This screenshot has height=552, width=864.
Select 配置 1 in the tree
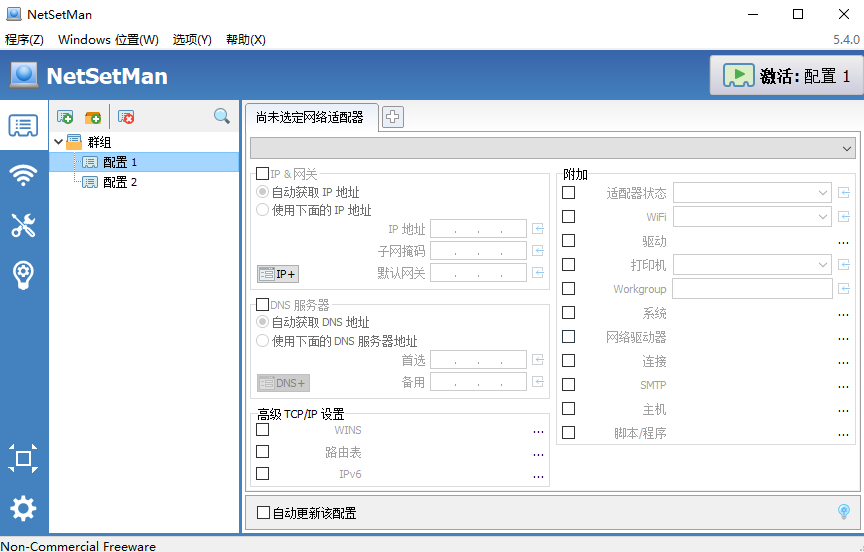click(120, 162)
